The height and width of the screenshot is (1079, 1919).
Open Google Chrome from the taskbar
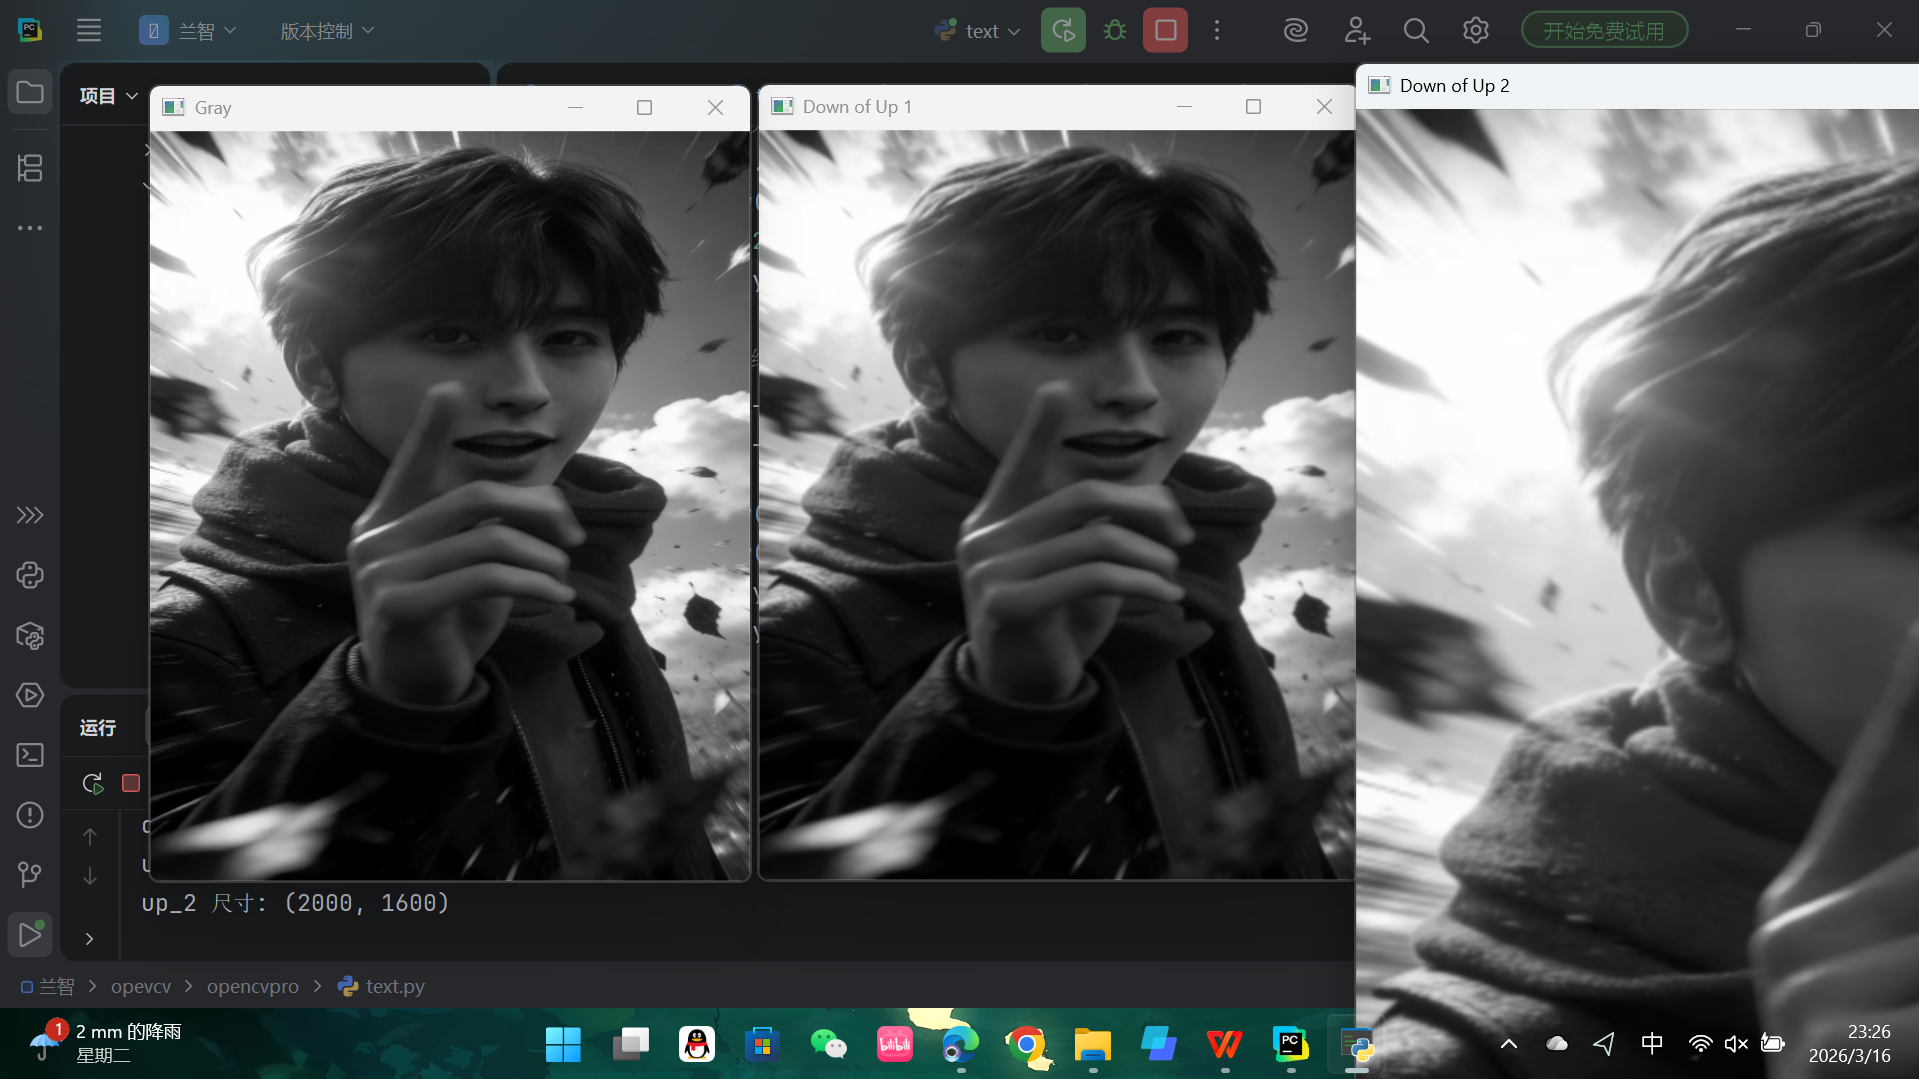(1026, 1045)
